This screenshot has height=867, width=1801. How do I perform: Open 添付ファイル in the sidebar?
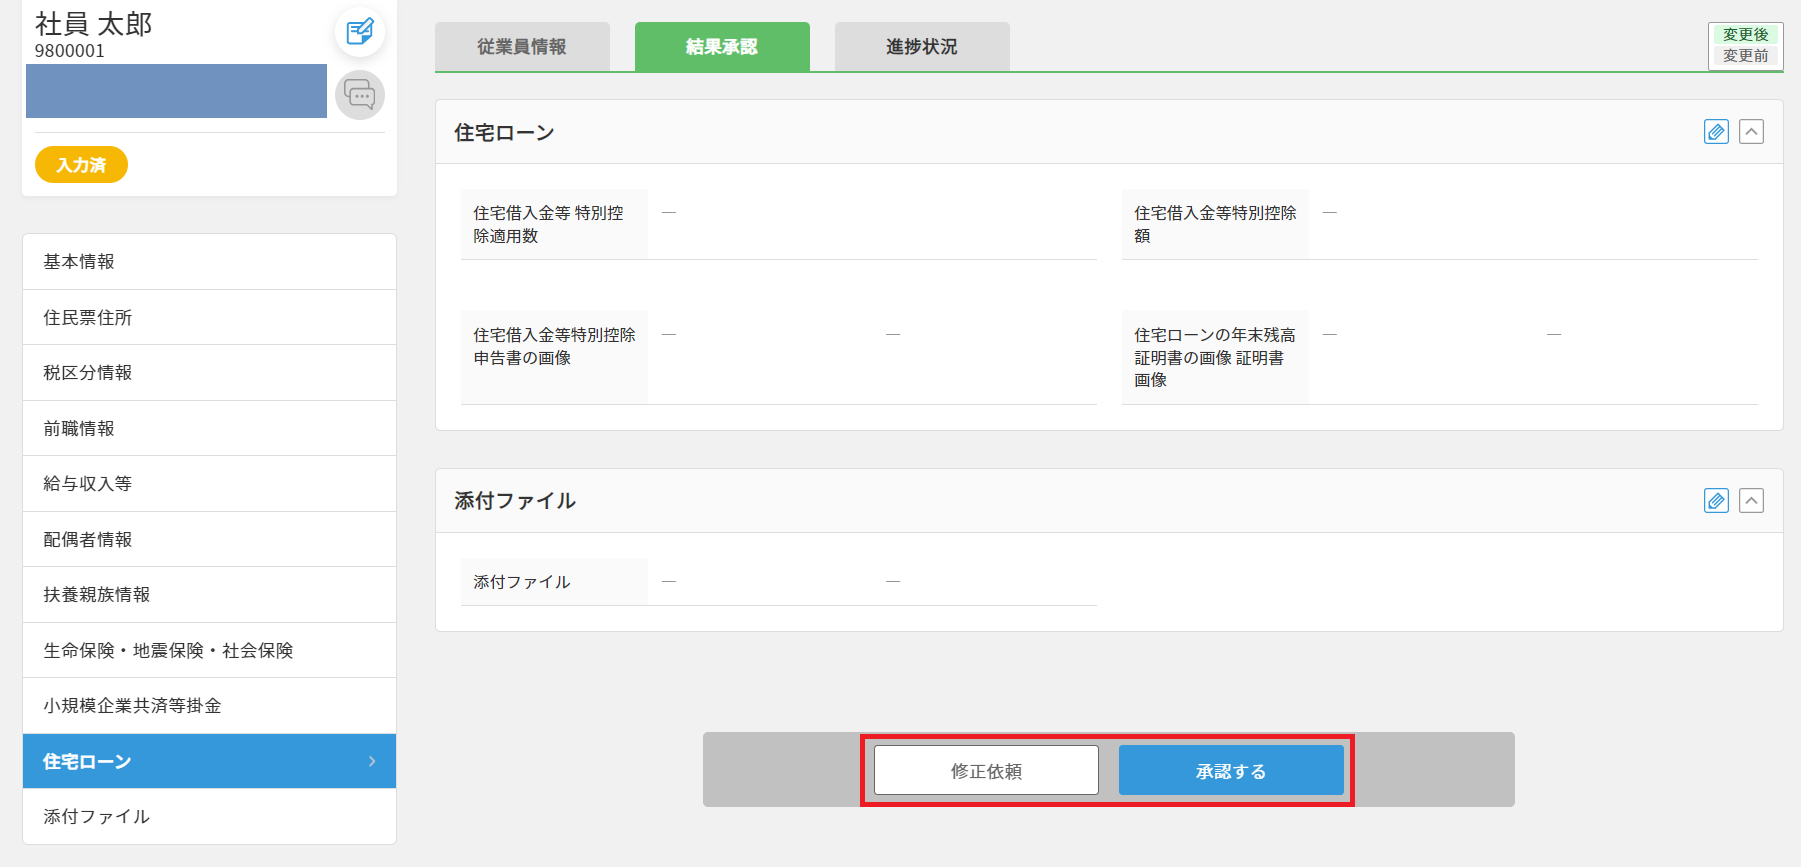coord(209,817)
